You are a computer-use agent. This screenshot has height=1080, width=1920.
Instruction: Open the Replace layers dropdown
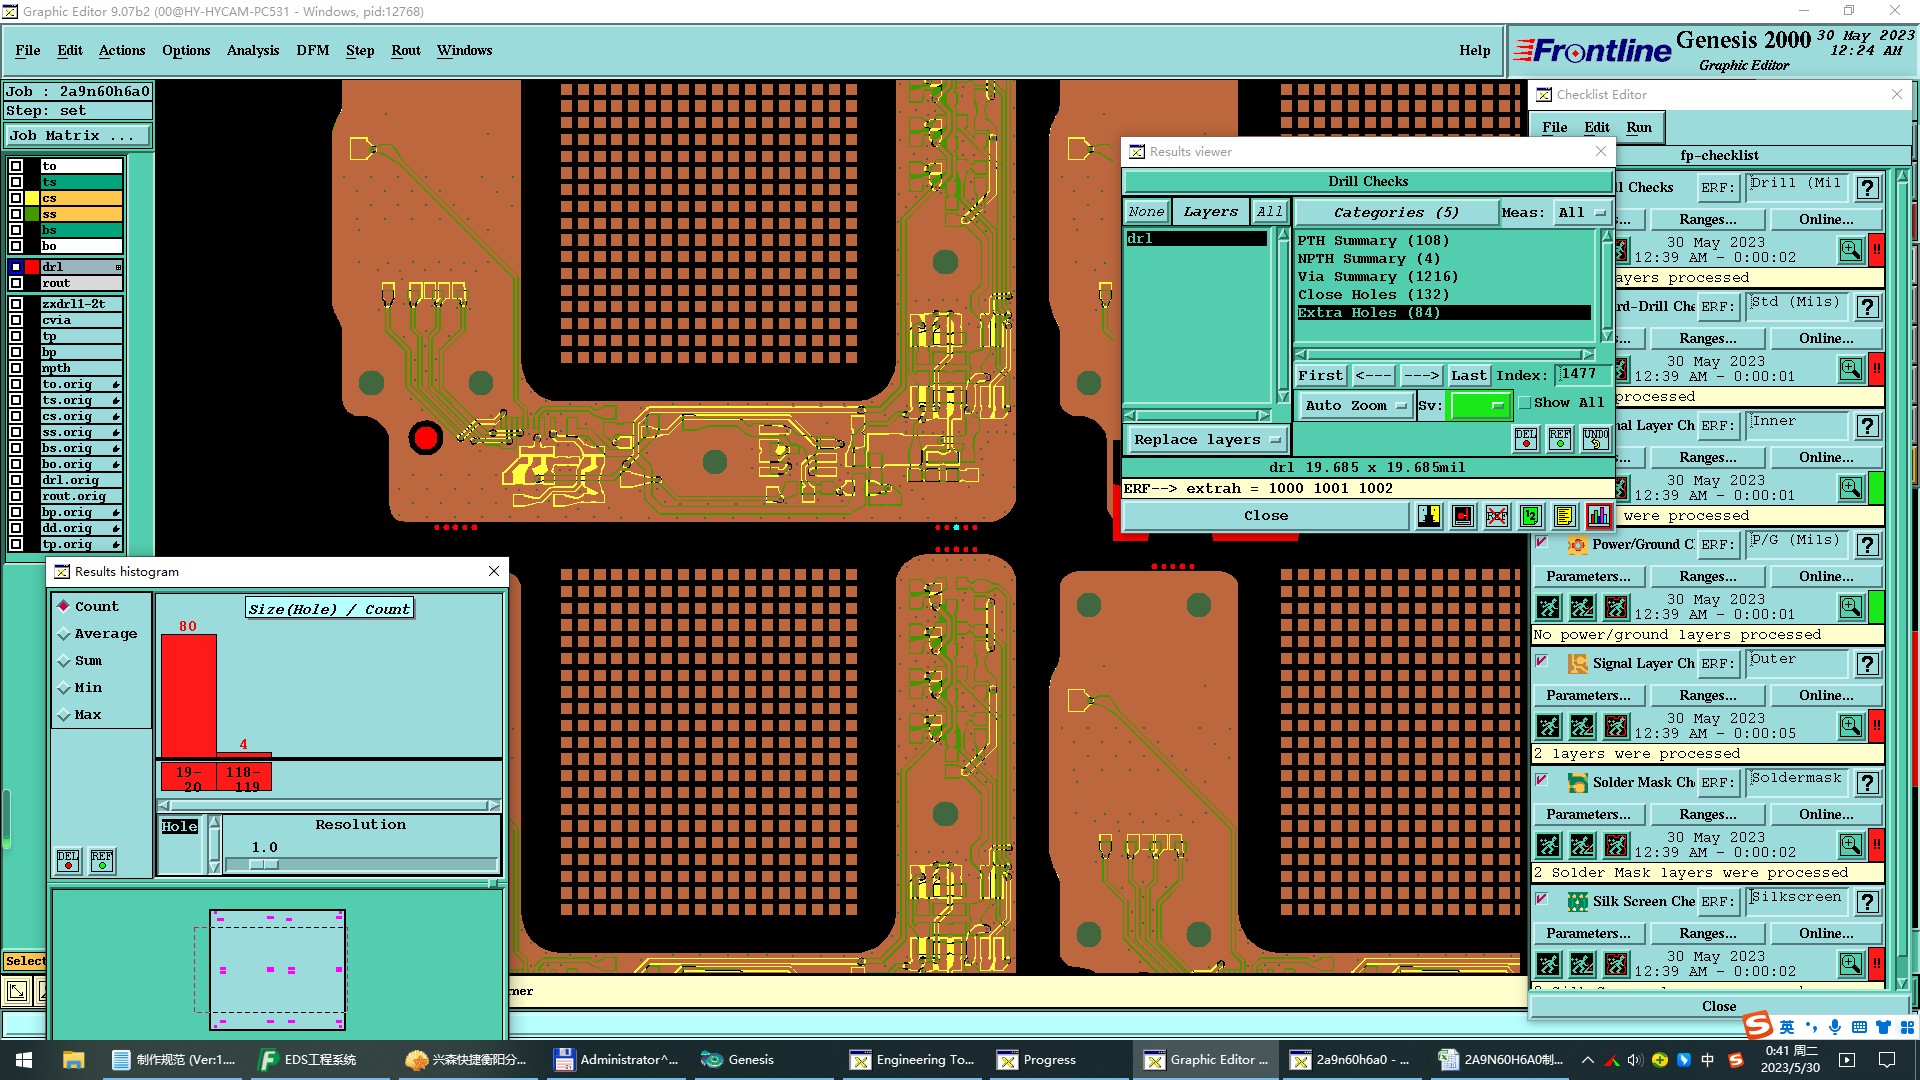(1206, 440)
